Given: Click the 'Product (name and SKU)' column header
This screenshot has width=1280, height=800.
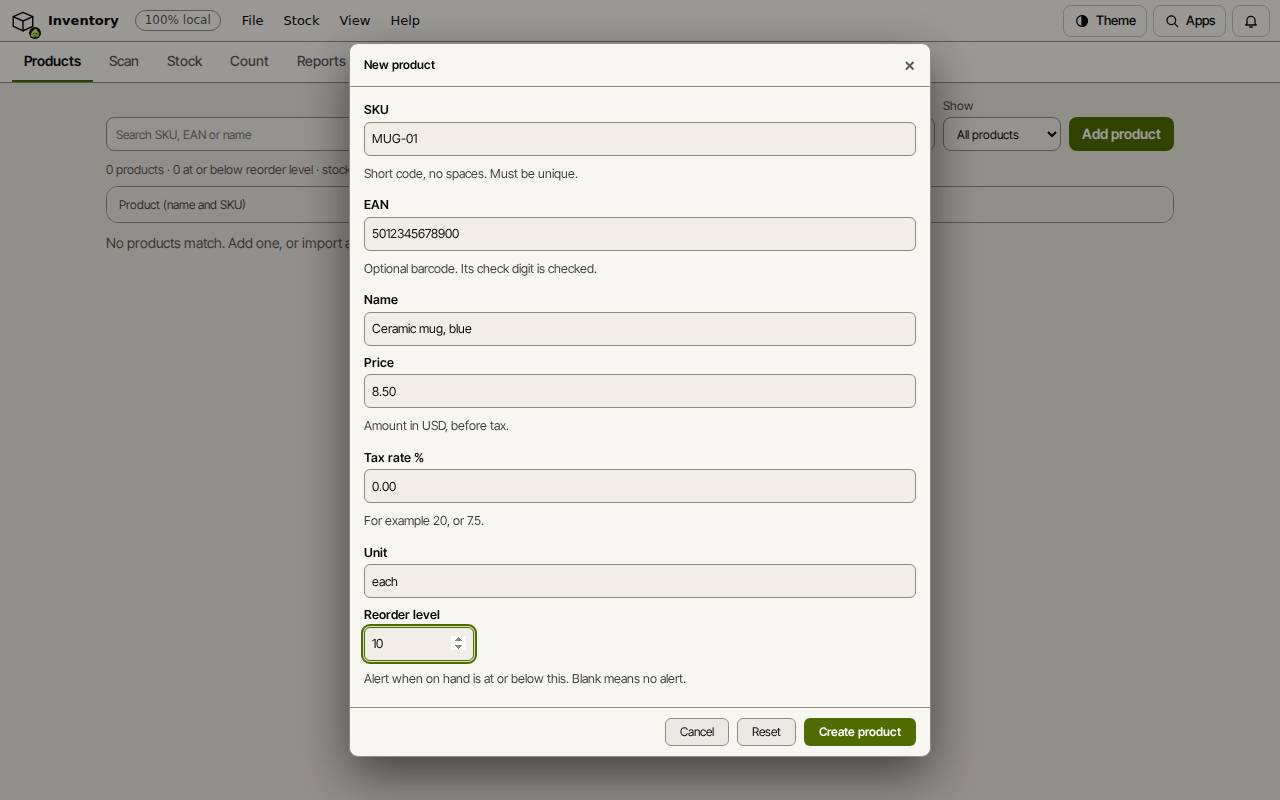Looking at the screenshot, I should tap(182, 205).
